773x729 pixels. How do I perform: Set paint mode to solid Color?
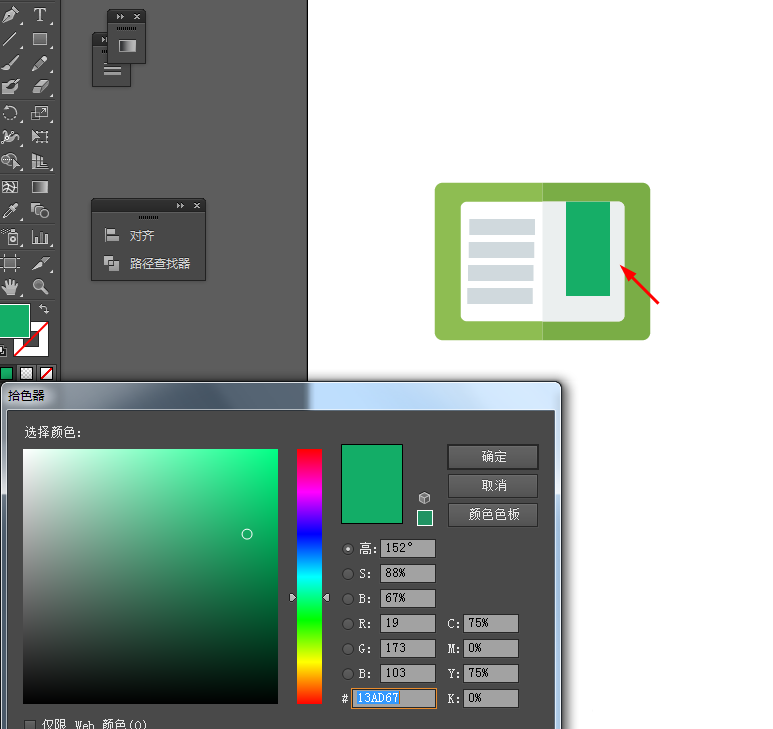(x=7, y=373)
